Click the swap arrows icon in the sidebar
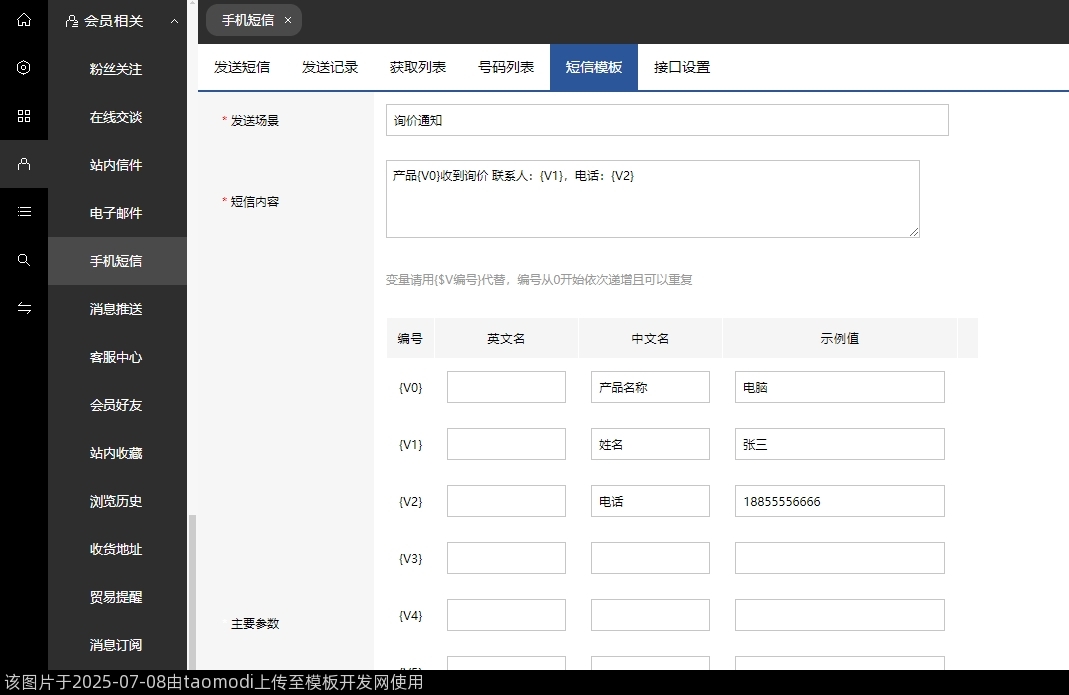 tap(24, 308)
